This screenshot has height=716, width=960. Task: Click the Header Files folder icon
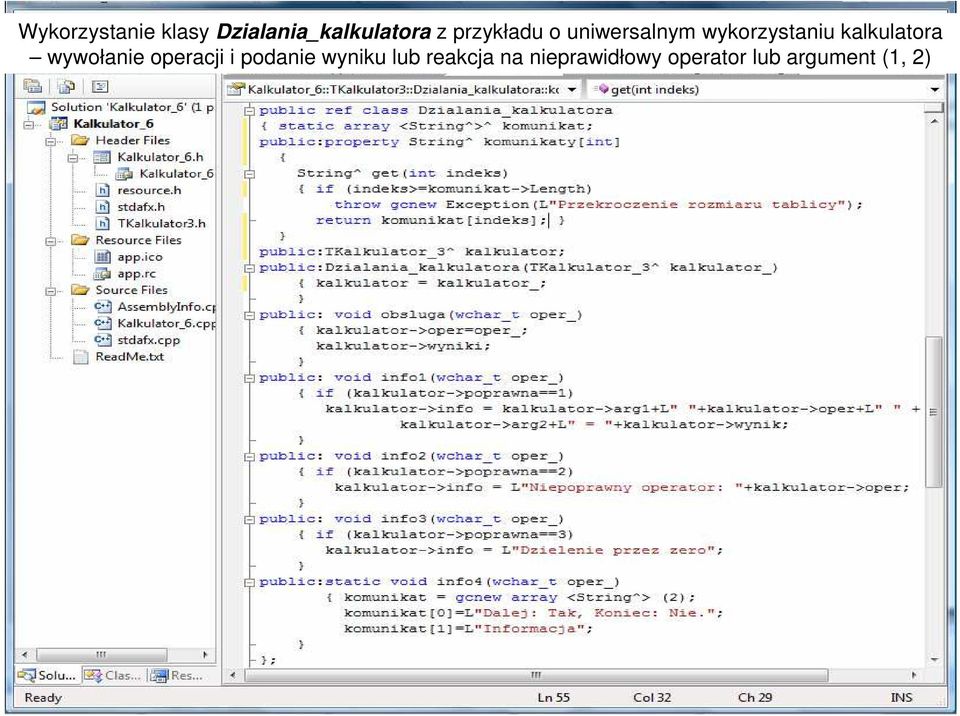point(81,140)
